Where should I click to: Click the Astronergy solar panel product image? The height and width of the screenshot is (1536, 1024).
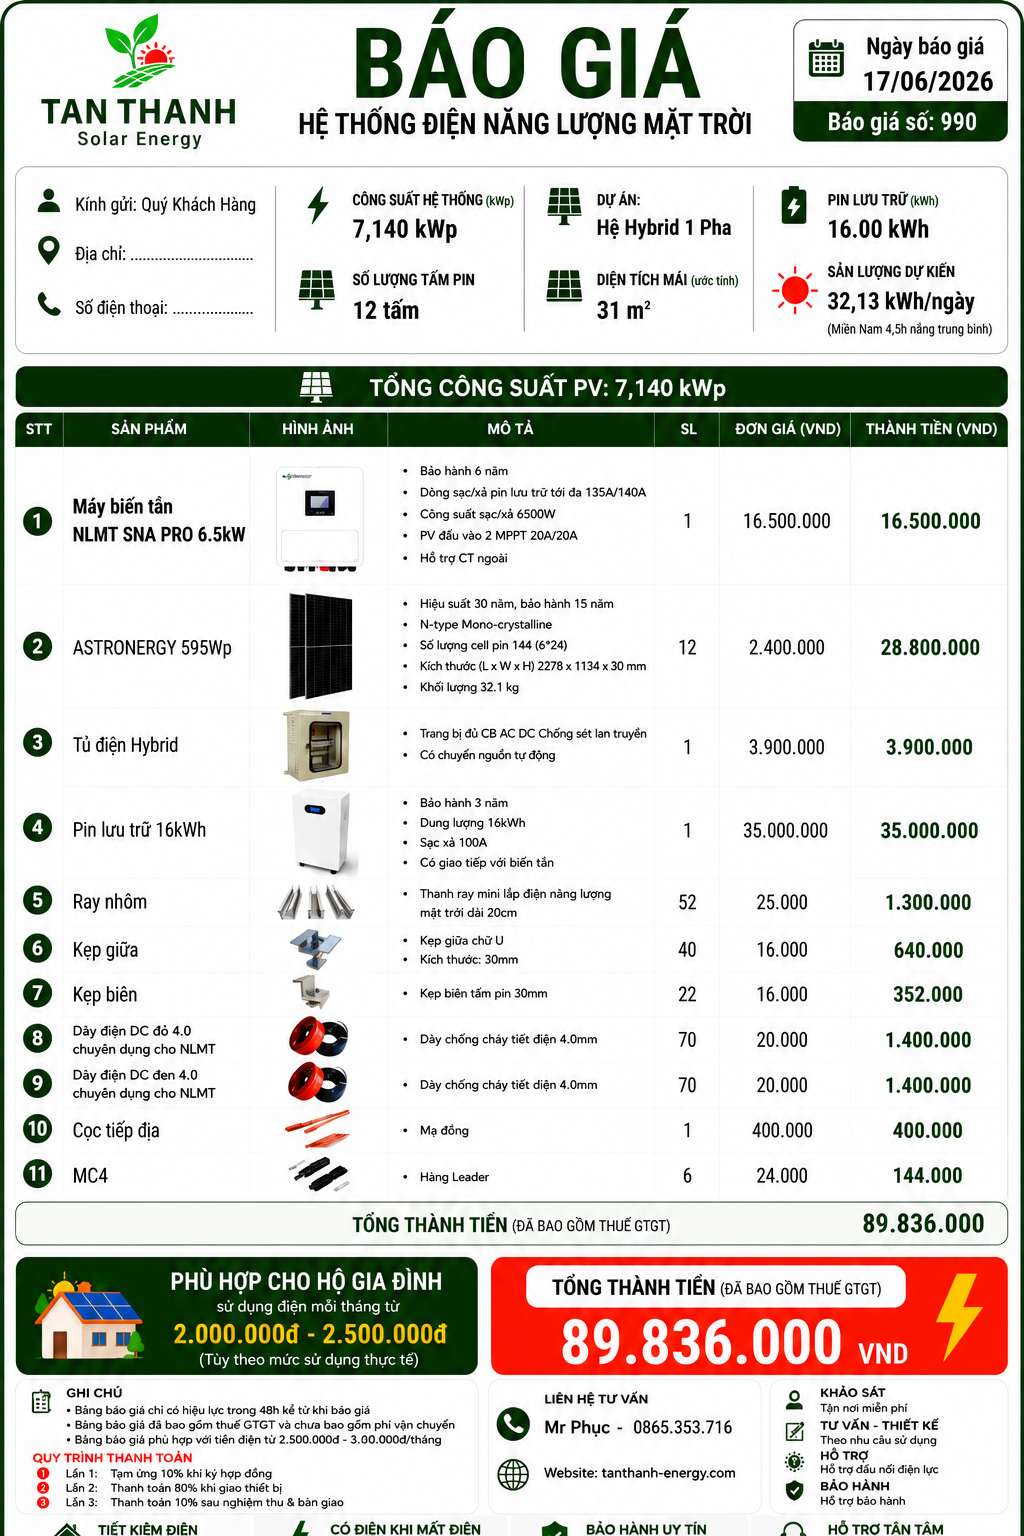coord(320,646)
